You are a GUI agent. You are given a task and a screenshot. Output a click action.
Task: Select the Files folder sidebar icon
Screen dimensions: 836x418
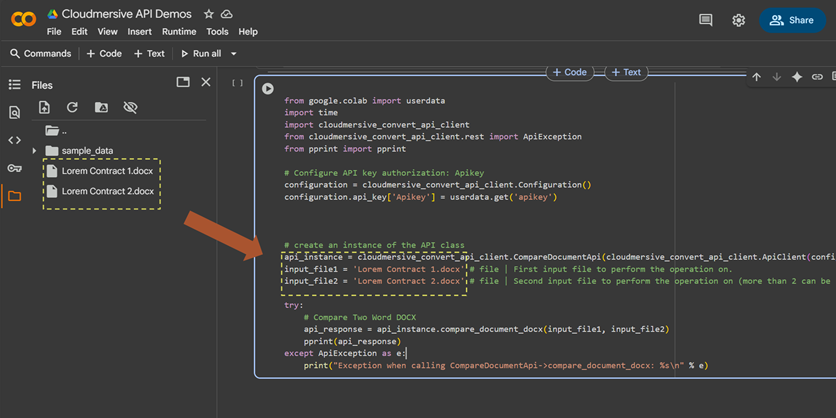[x=14, y=196]
